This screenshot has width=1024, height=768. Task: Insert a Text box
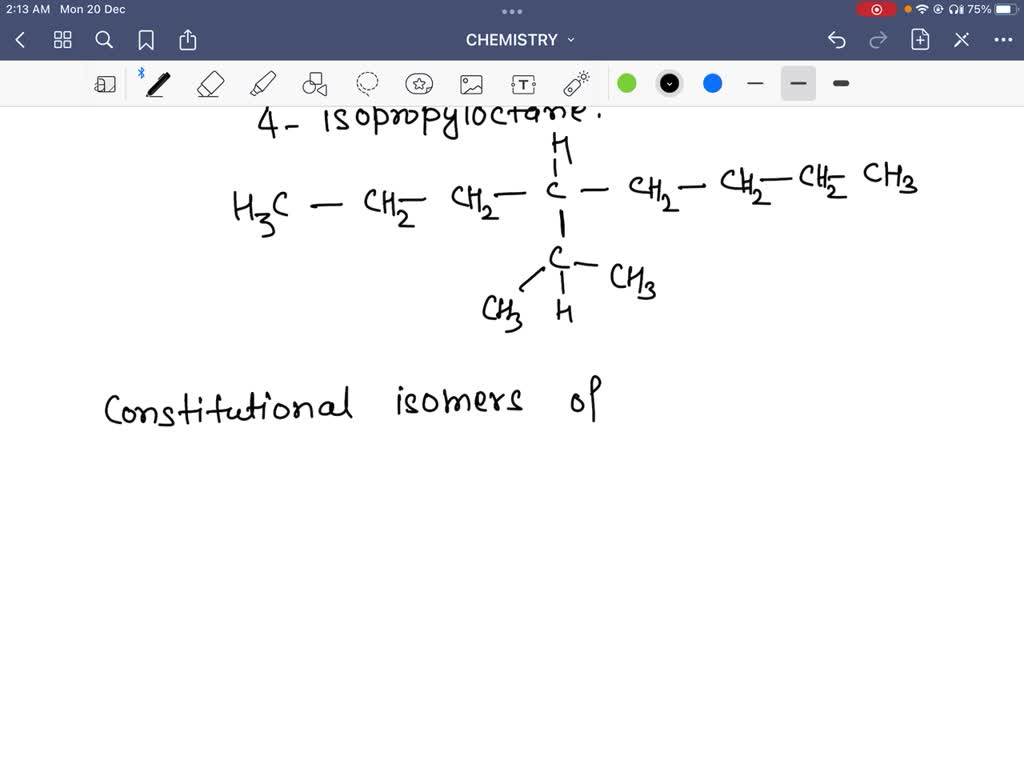click(x=523, y=84)
